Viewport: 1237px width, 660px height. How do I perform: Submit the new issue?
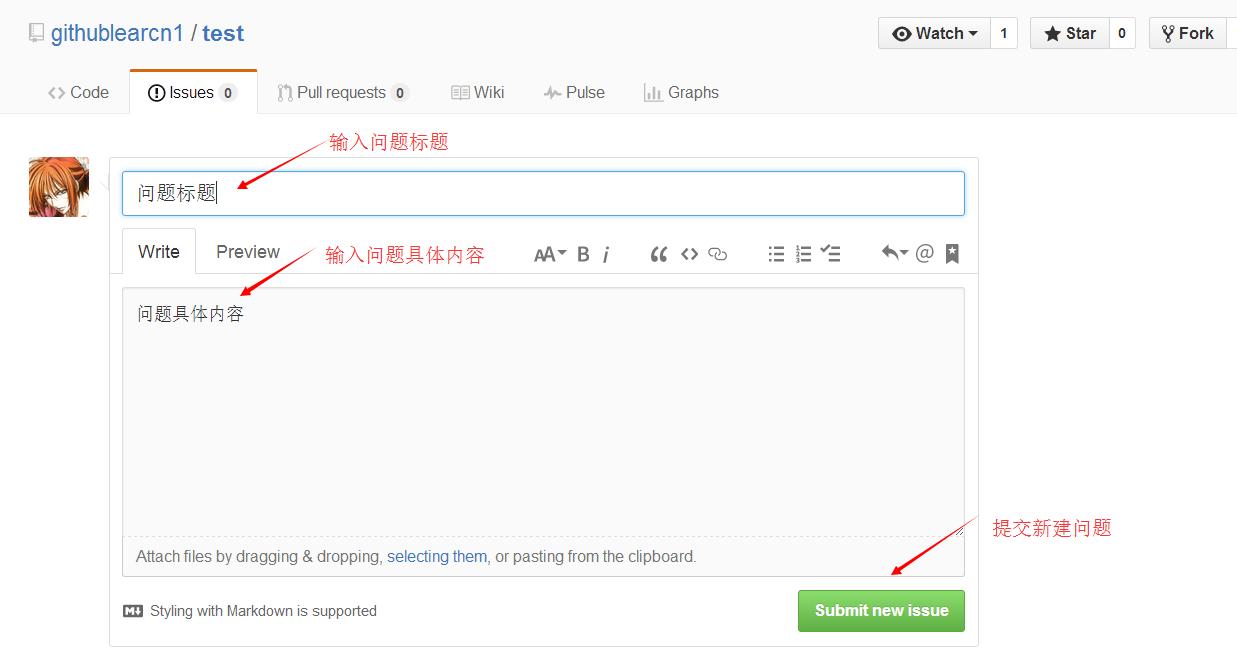[x=881, y=610]
